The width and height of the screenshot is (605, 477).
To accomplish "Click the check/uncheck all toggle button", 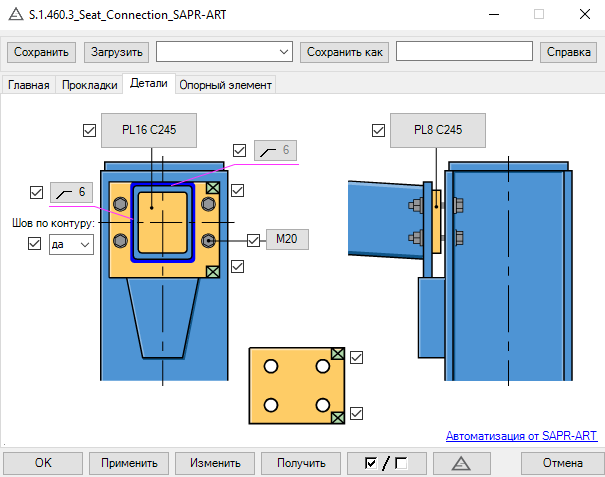I will pyautogui.click(x=387, y=463).
